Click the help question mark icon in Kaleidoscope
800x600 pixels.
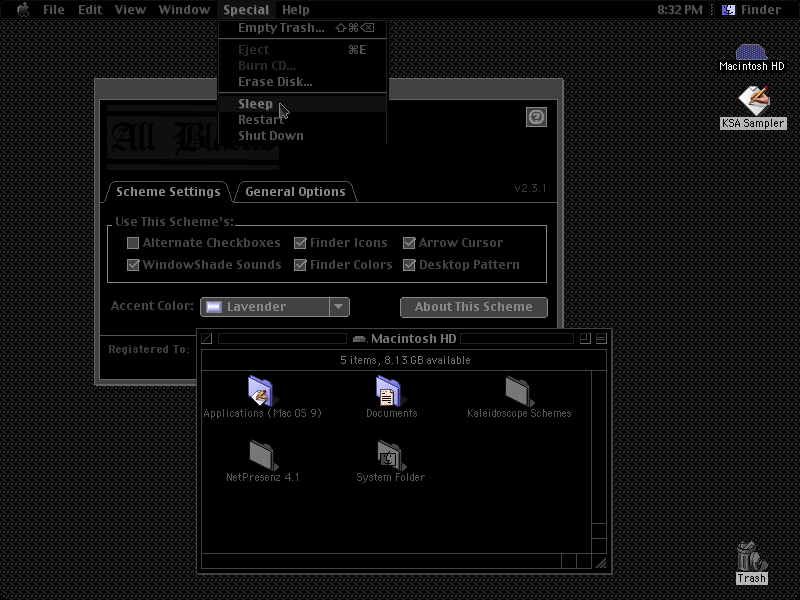tap(536, 117)
